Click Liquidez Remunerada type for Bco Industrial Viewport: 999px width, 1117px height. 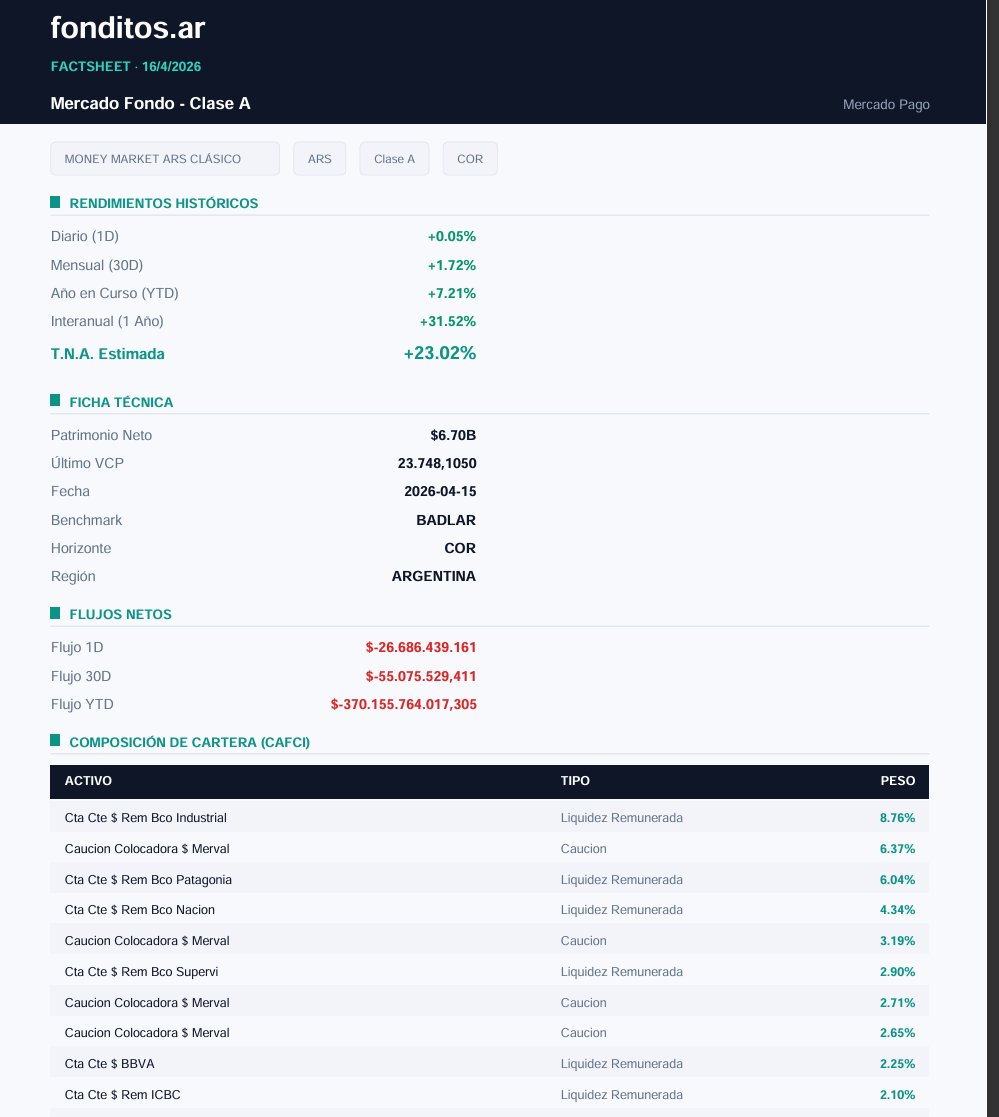point(621,818)
